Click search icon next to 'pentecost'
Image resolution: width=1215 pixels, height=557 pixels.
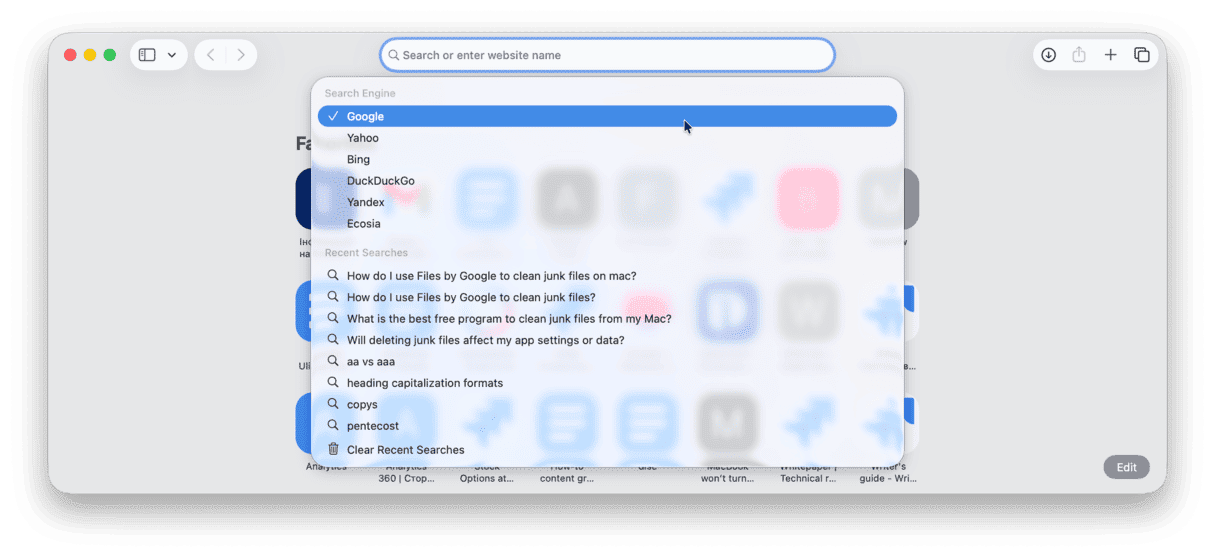point(333,425)
